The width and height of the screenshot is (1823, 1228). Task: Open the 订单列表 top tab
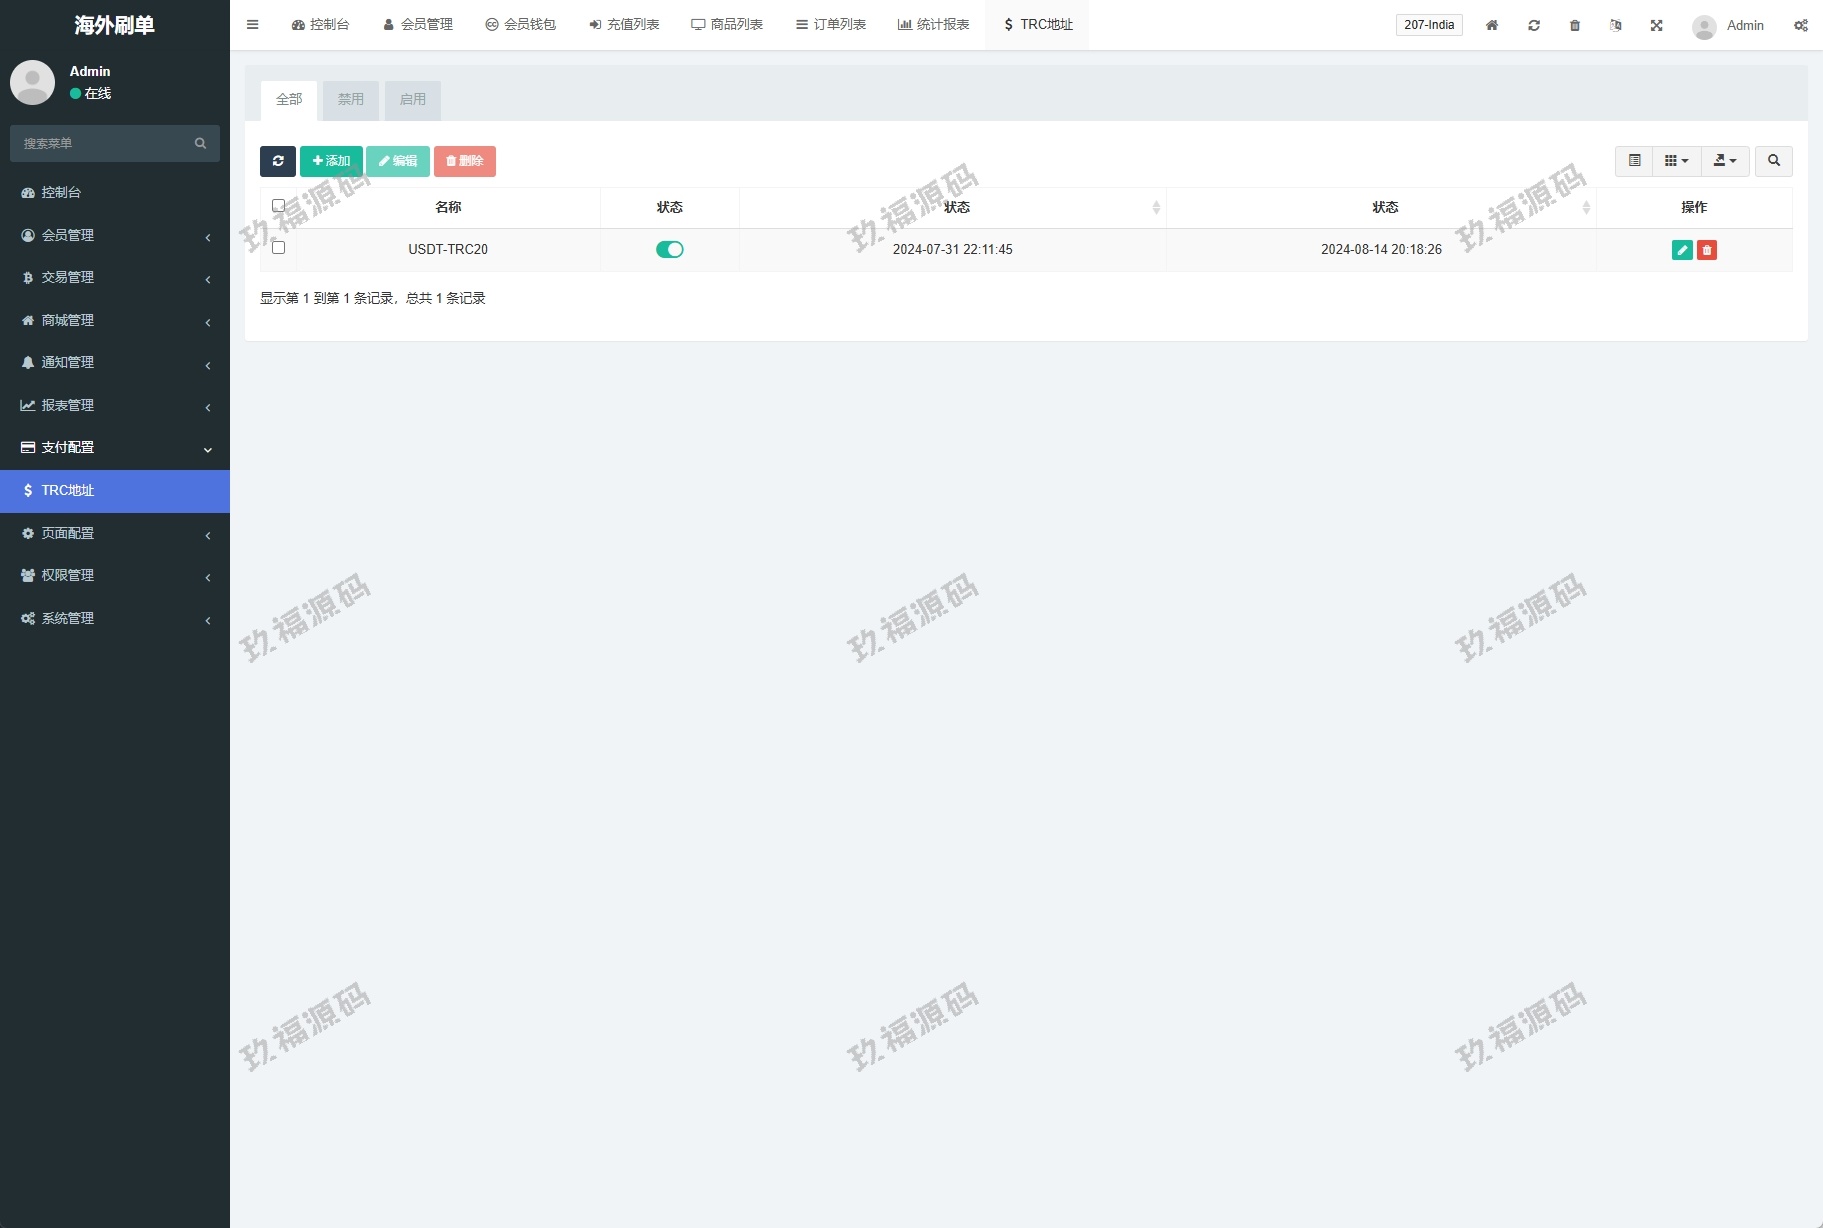pos(830,25)
